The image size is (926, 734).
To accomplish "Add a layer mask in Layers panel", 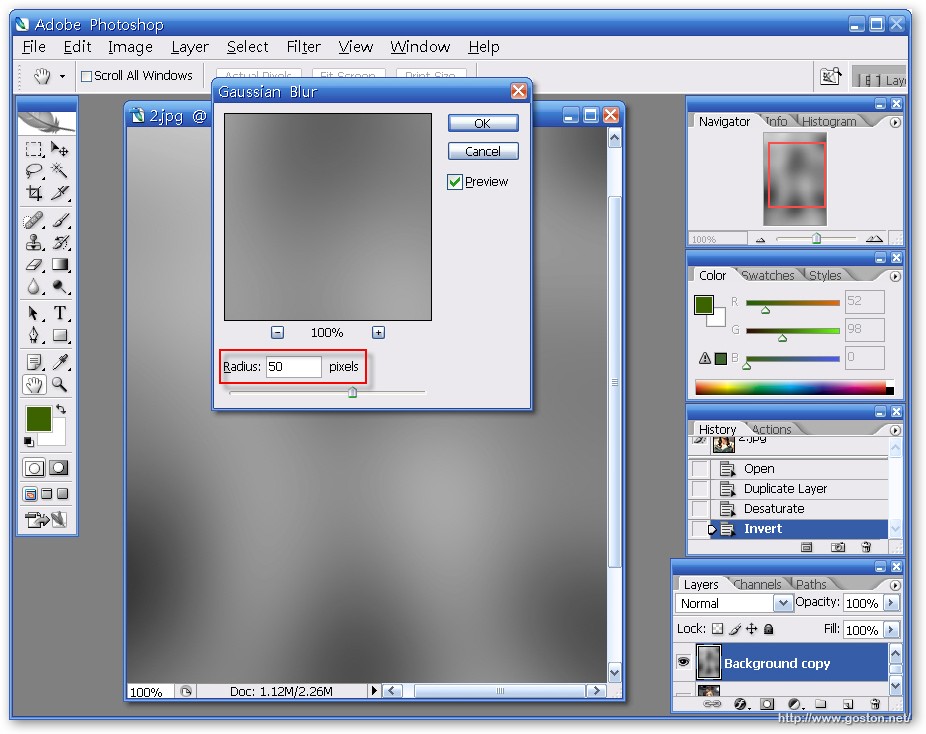I will point(767,704).
